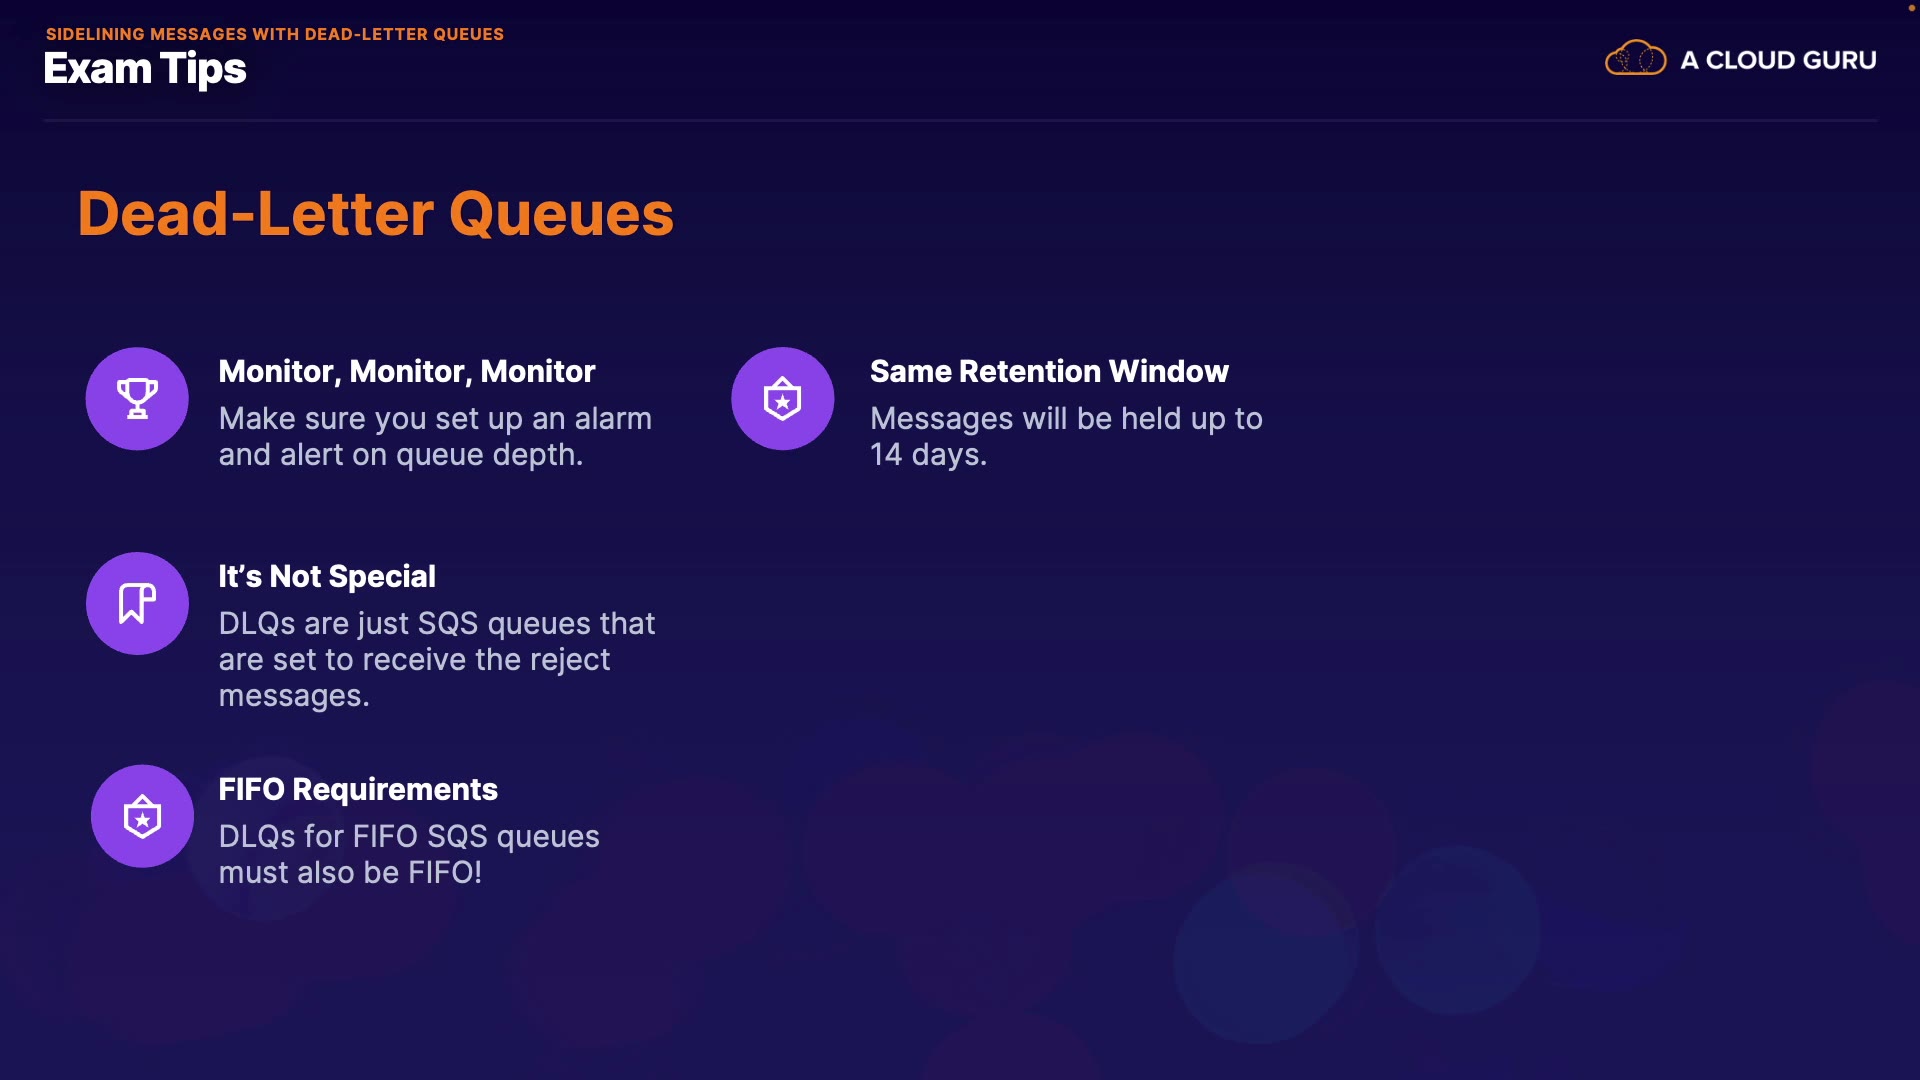Click the trophy icon beside Monitor heading

pos(137,399)
